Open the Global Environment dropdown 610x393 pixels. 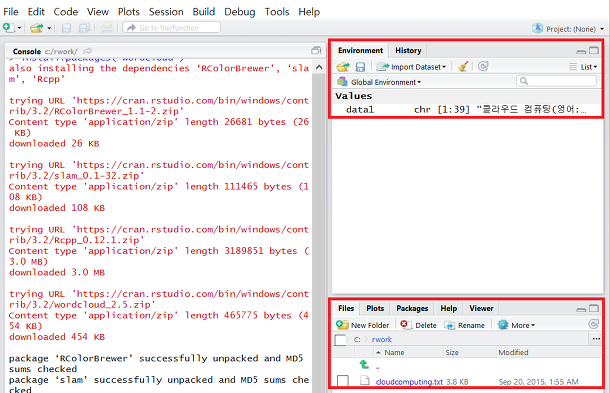tap(379, 82)
